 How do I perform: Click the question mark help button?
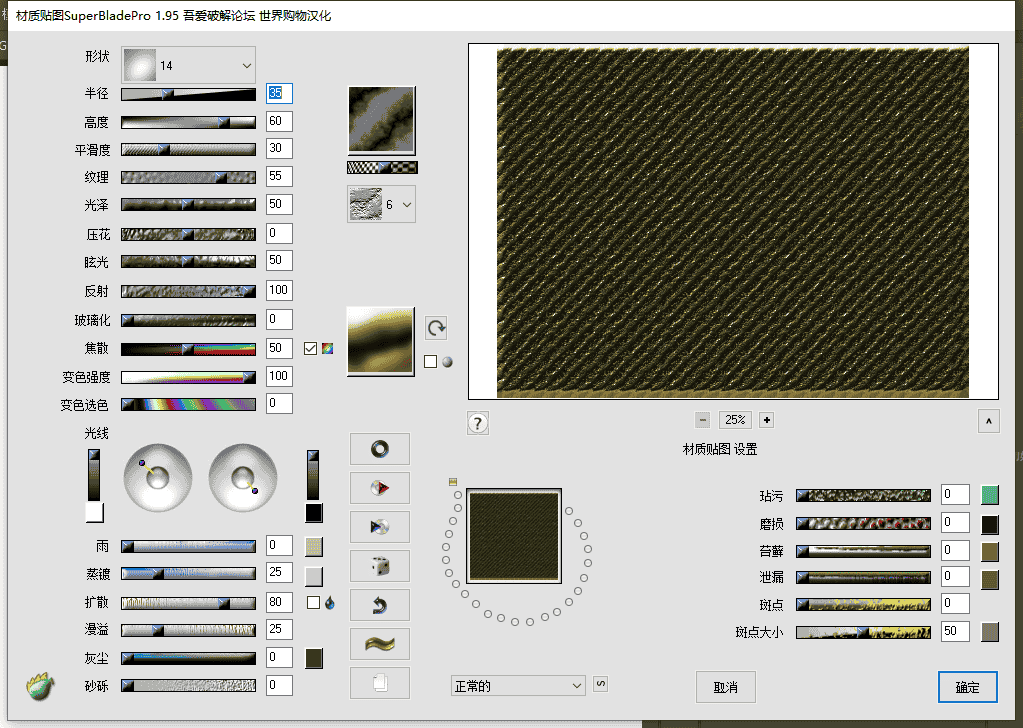click(478, 423)
